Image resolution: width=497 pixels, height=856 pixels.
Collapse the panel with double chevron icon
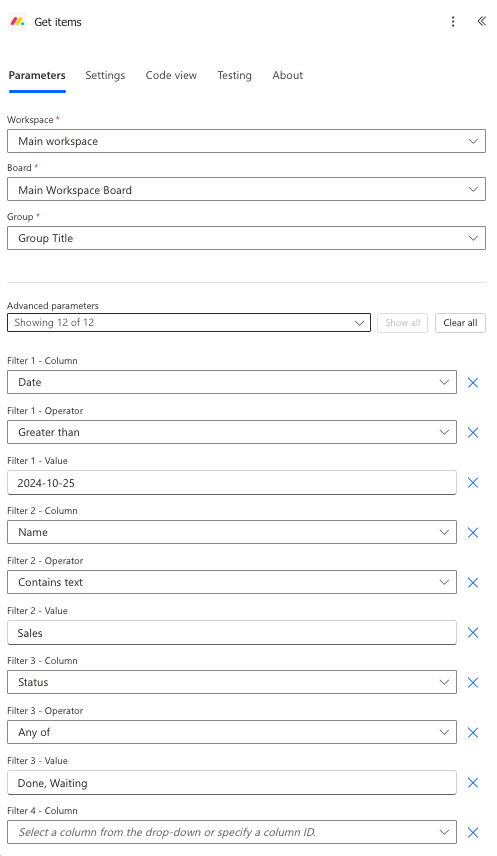click(x=481, y=21)
